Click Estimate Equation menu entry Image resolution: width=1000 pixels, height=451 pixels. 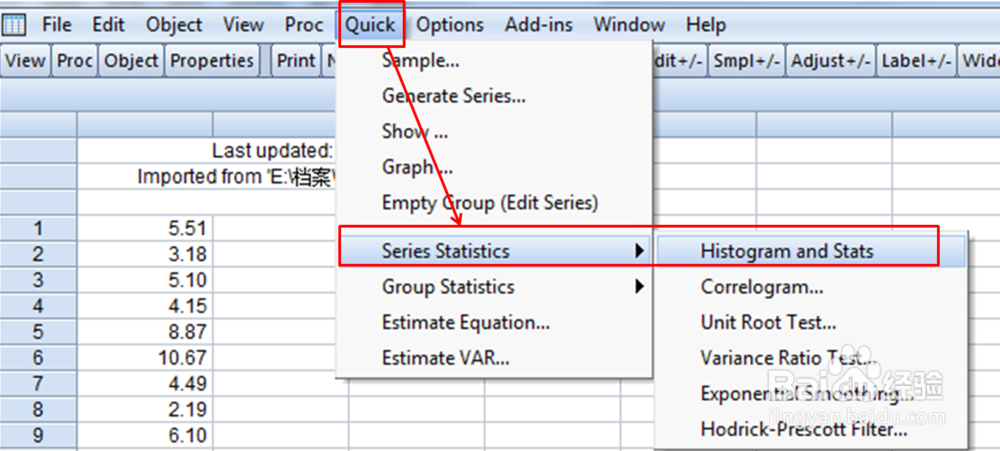465,323
